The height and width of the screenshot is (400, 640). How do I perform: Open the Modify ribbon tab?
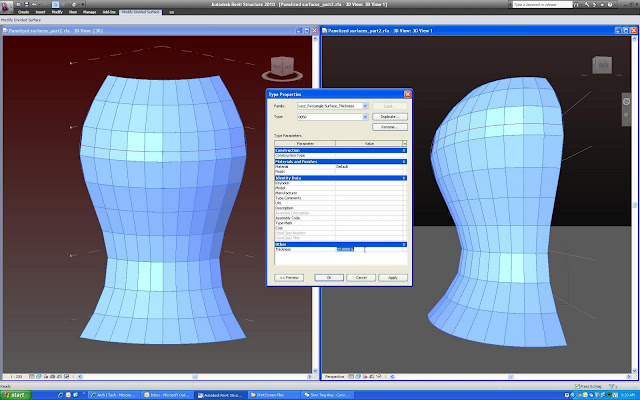[57, 12]
